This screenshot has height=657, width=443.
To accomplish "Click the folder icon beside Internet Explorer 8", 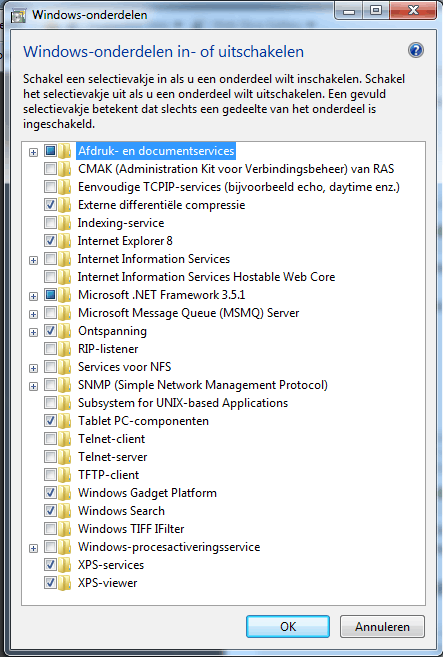I will [64, 241].
